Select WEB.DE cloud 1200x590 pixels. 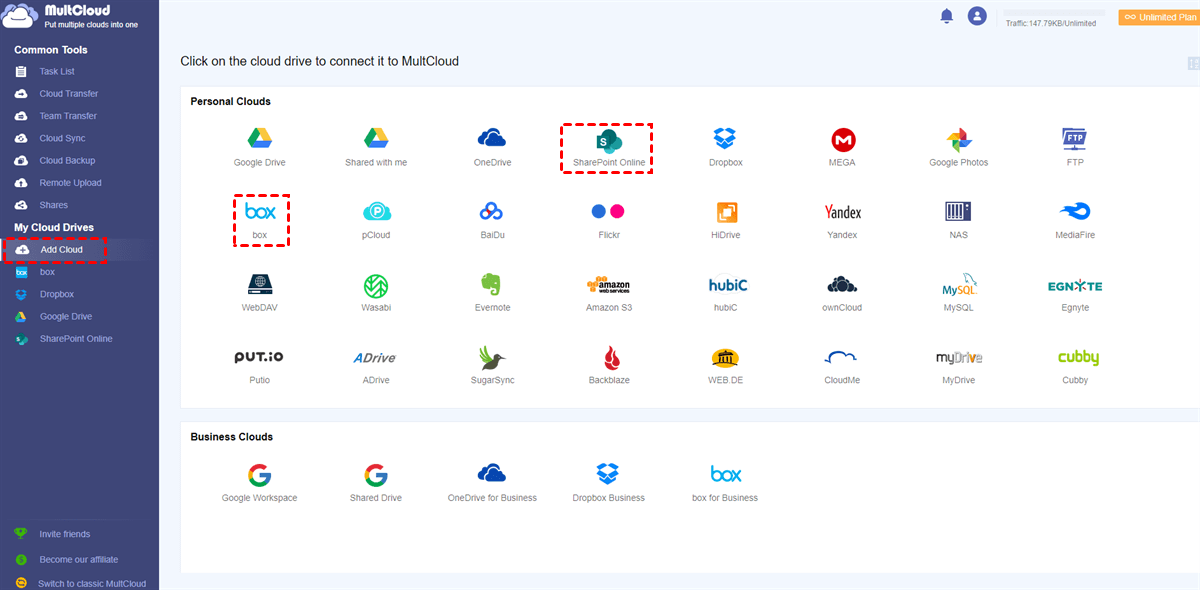pos(727,367)
